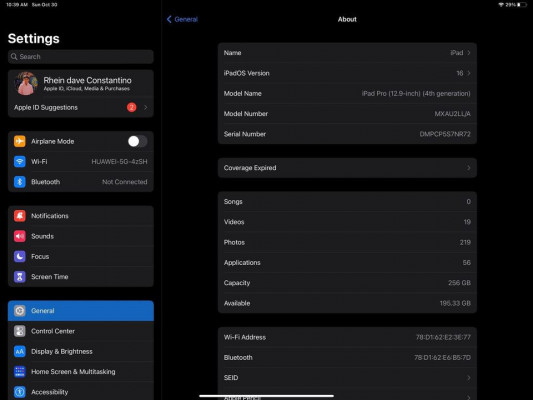This screenshot has height=400, width=533.
Task: Tap the search magnifier icon
Action: pos(14,56)
